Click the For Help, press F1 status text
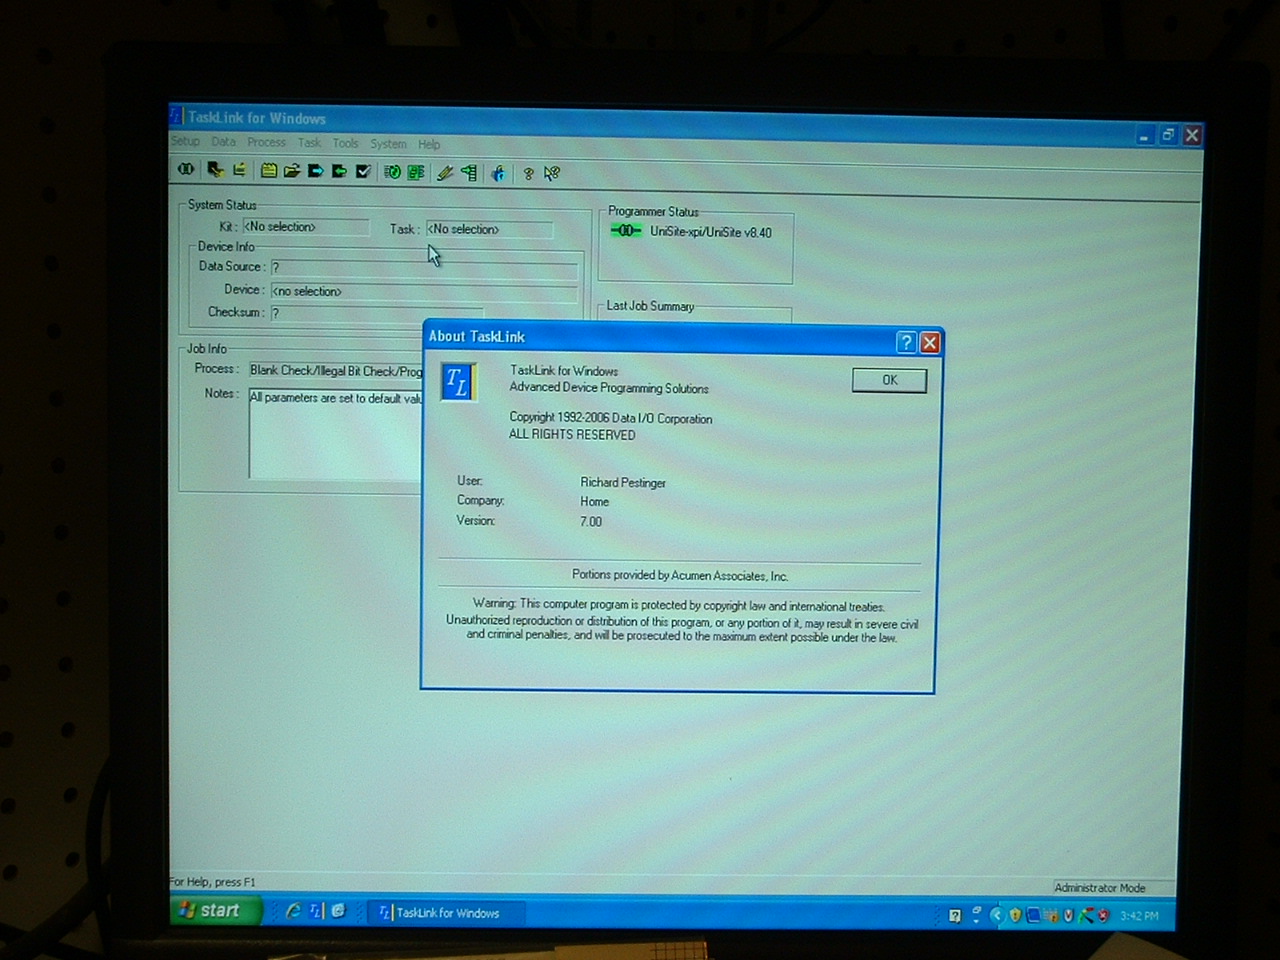 click(x=213, y=882)
